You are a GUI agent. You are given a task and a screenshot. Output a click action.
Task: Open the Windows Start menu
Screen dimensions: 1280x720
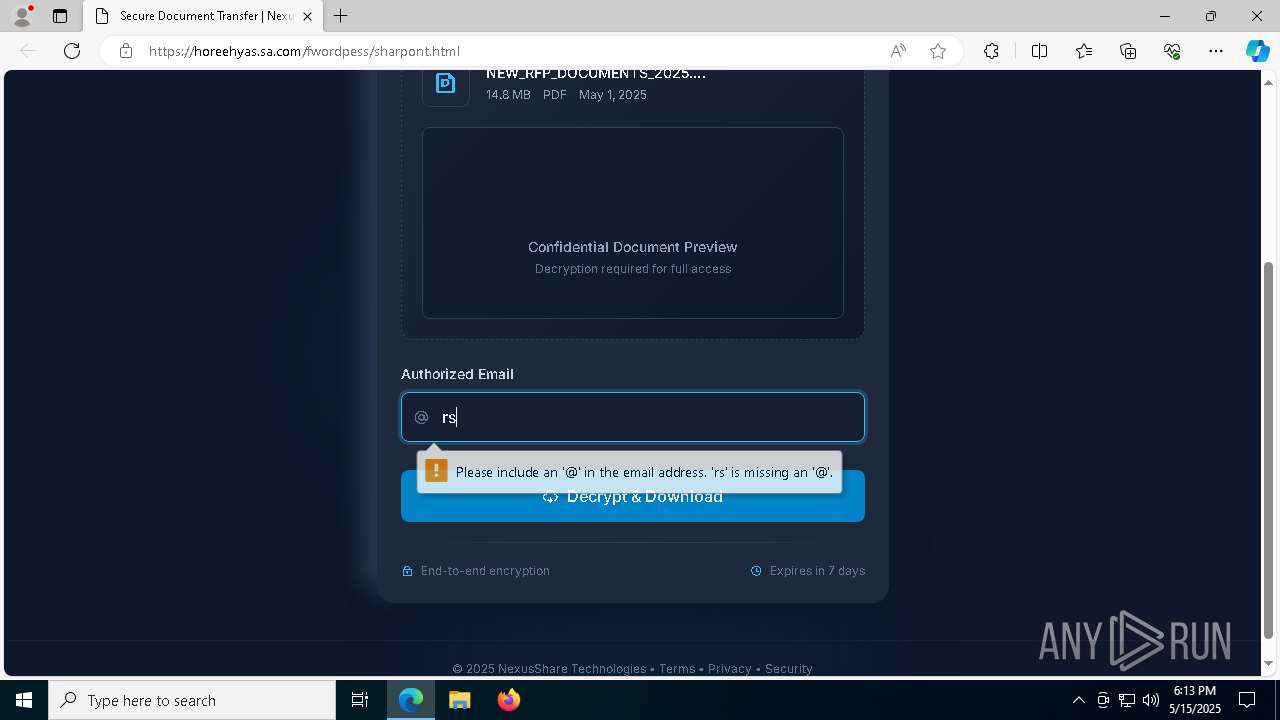pos(24,700)
